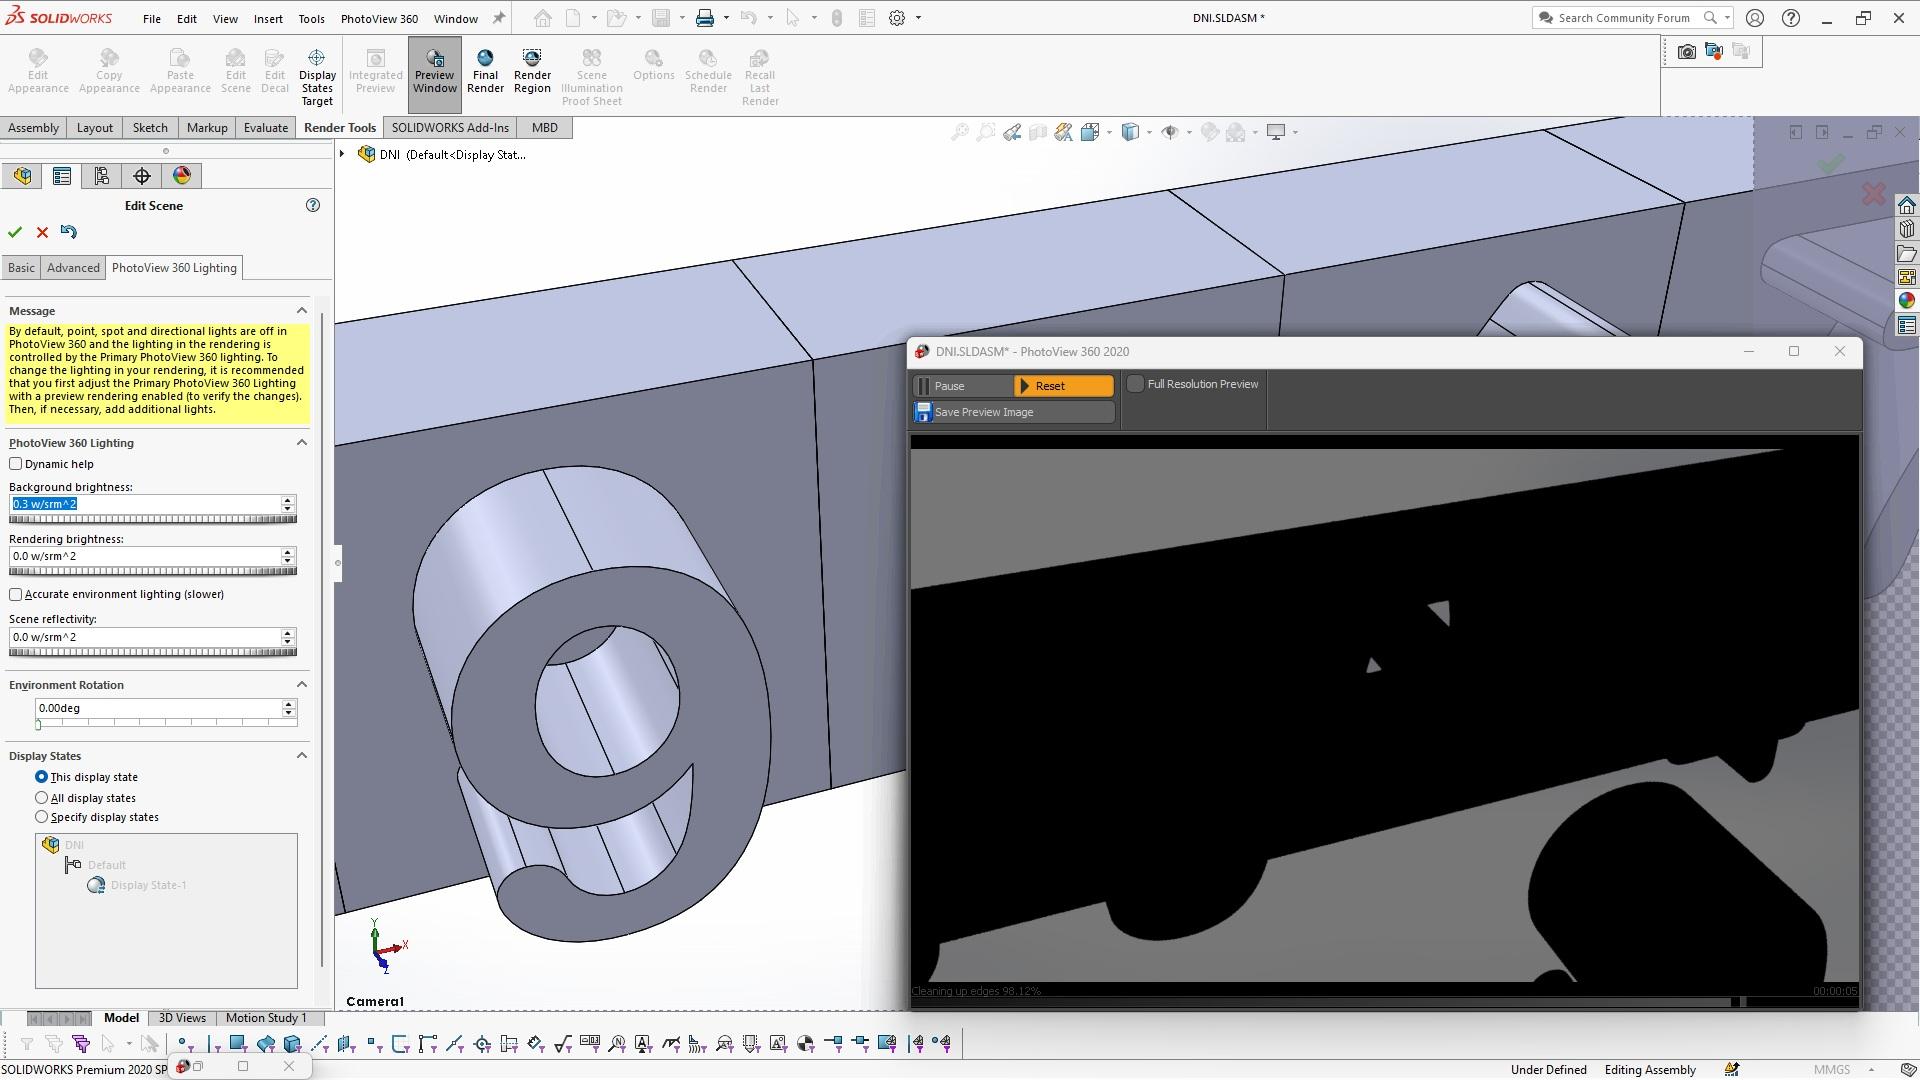This screenshot has width=1920, height=1080.
Task: Open the Options gear in title bar
Action: (x=897, y=18)
